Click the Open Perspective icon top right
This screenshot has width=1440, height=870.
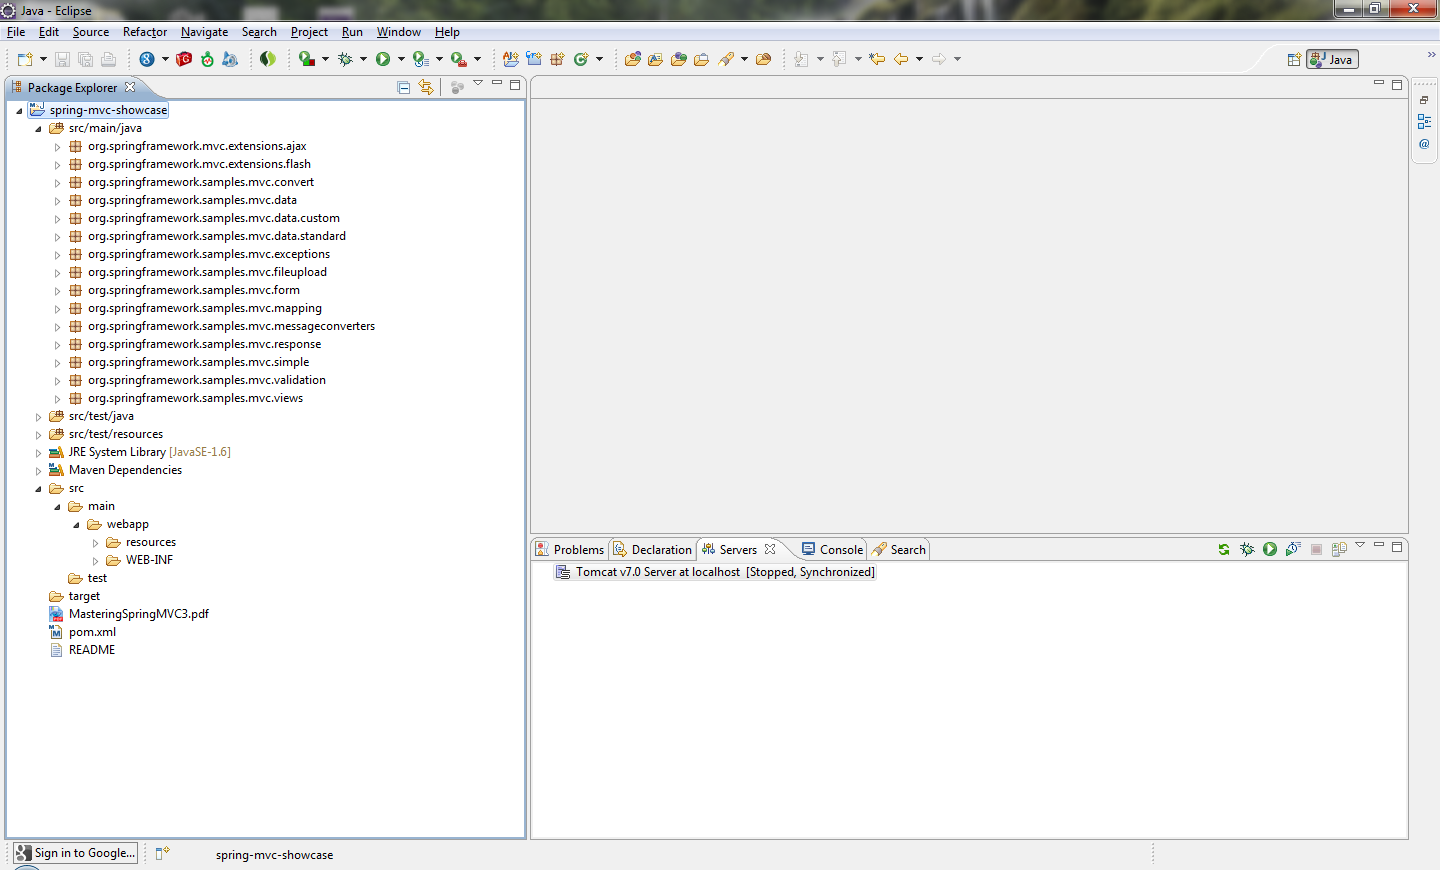[x=1293, y=59]
